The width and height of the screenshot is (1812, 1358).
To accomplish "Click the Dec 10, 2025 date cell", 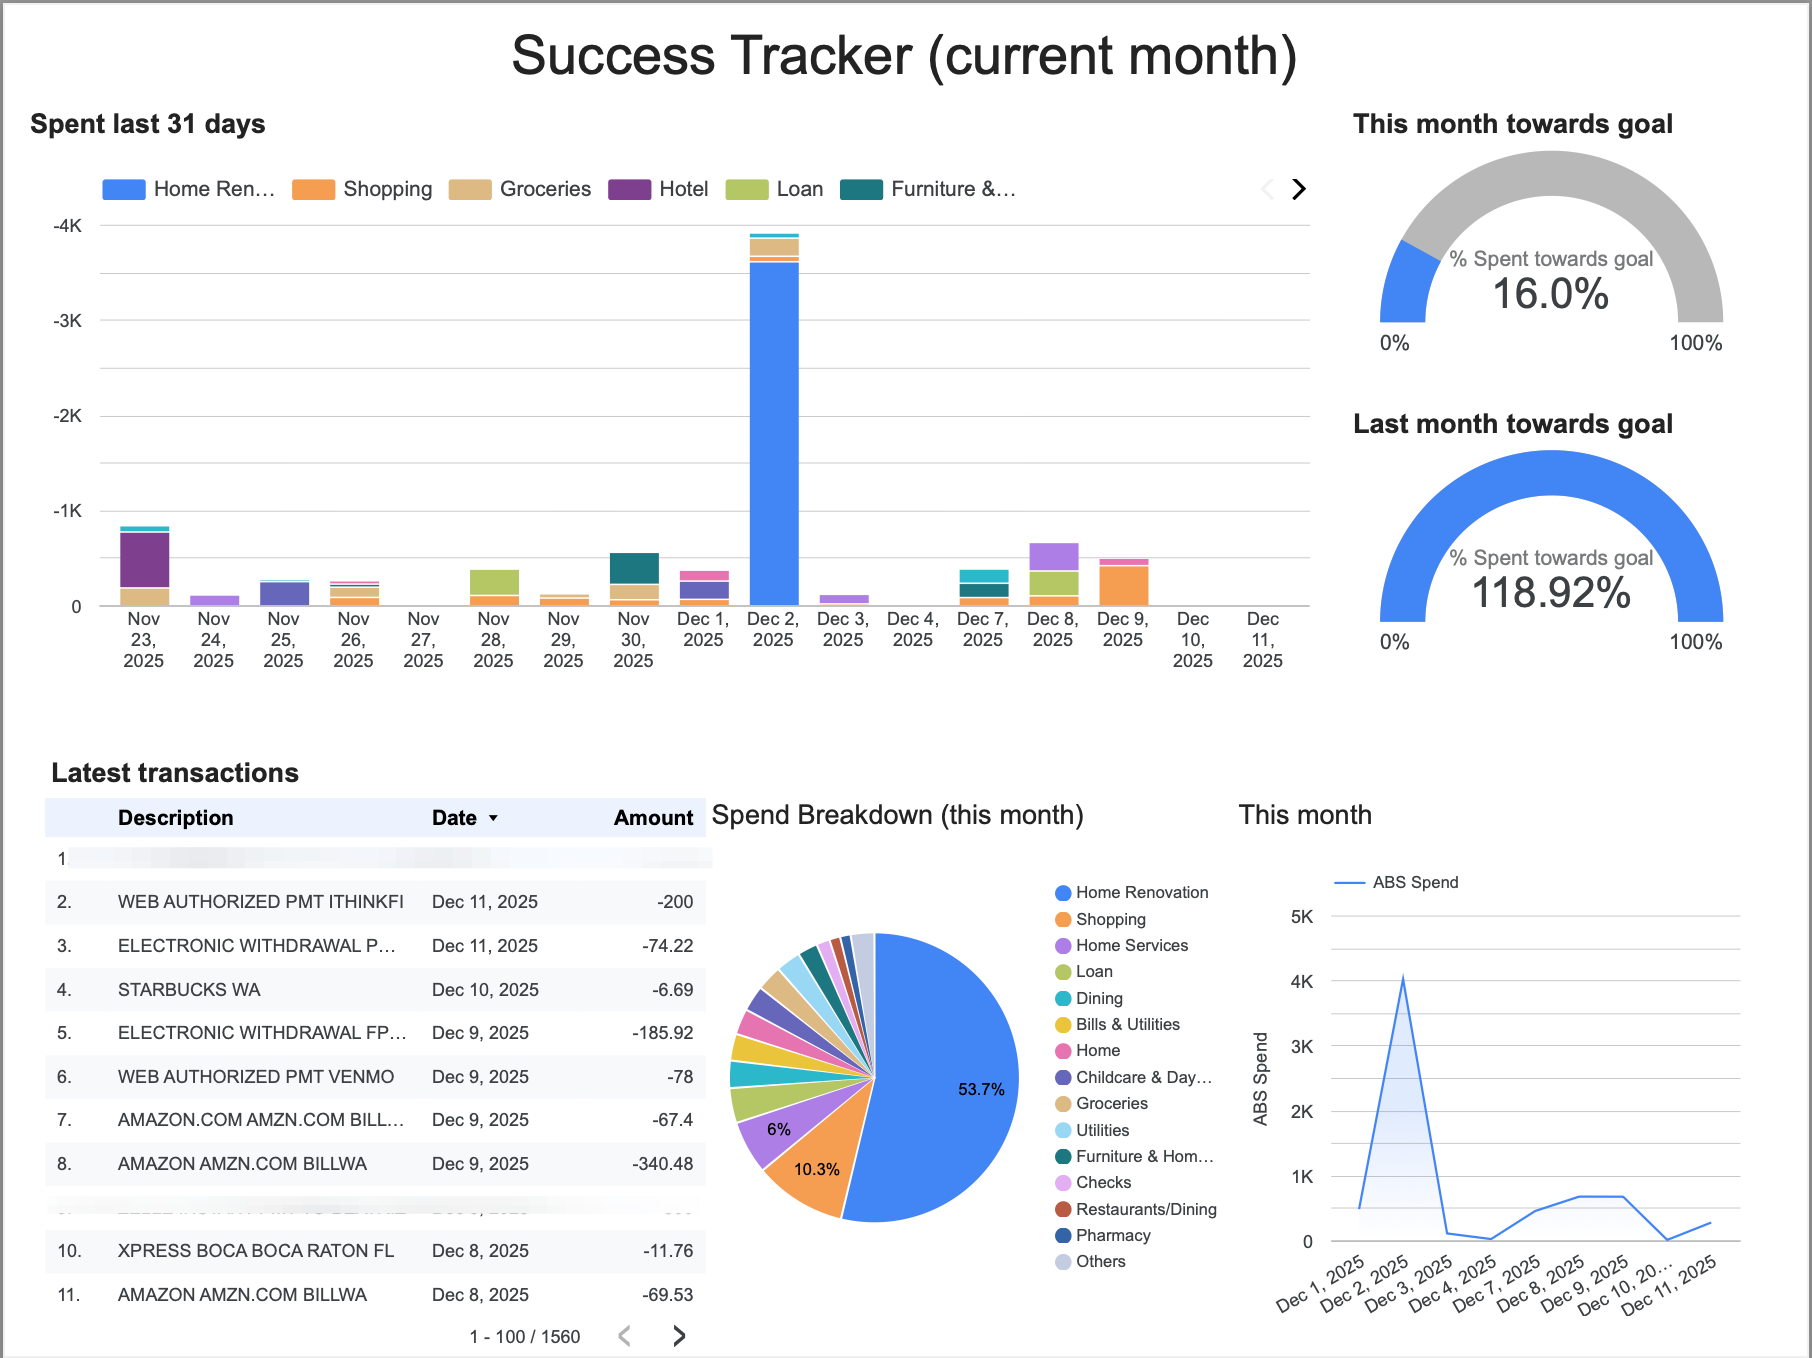I will (x=485, y=990).
